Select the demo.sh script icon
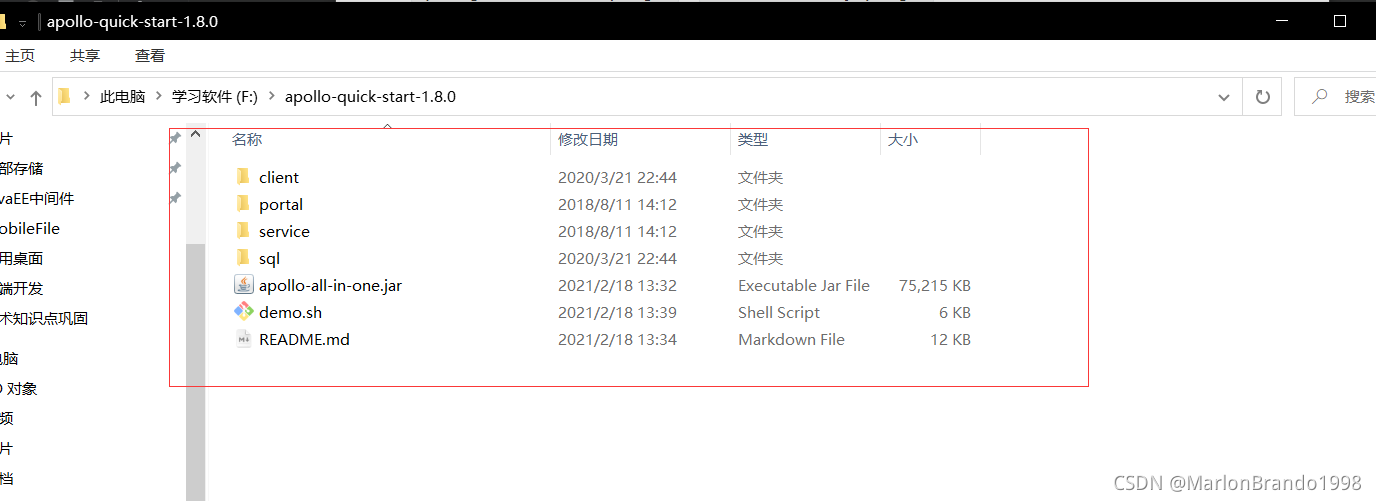The width and height of the screenshot is (1376, 501). [x=244, y=312]
